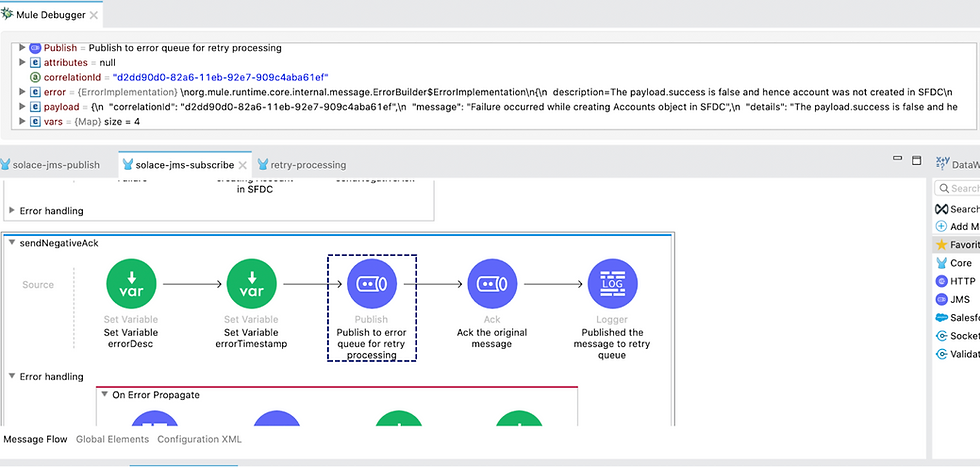Click the correlationId value string
The height and width of the screenshot is (467, 980).
point(221,78)
